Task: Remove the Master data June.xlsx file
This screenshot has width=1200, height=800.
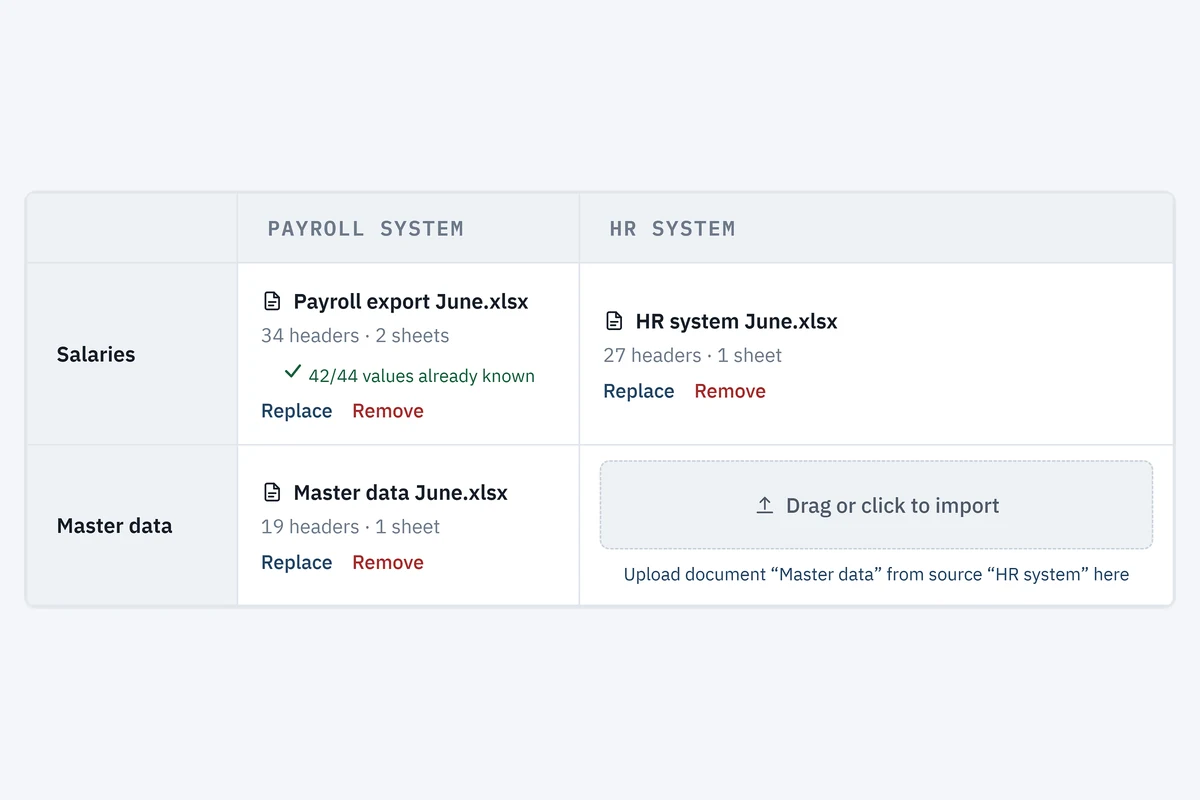Action: pos(388,562)
